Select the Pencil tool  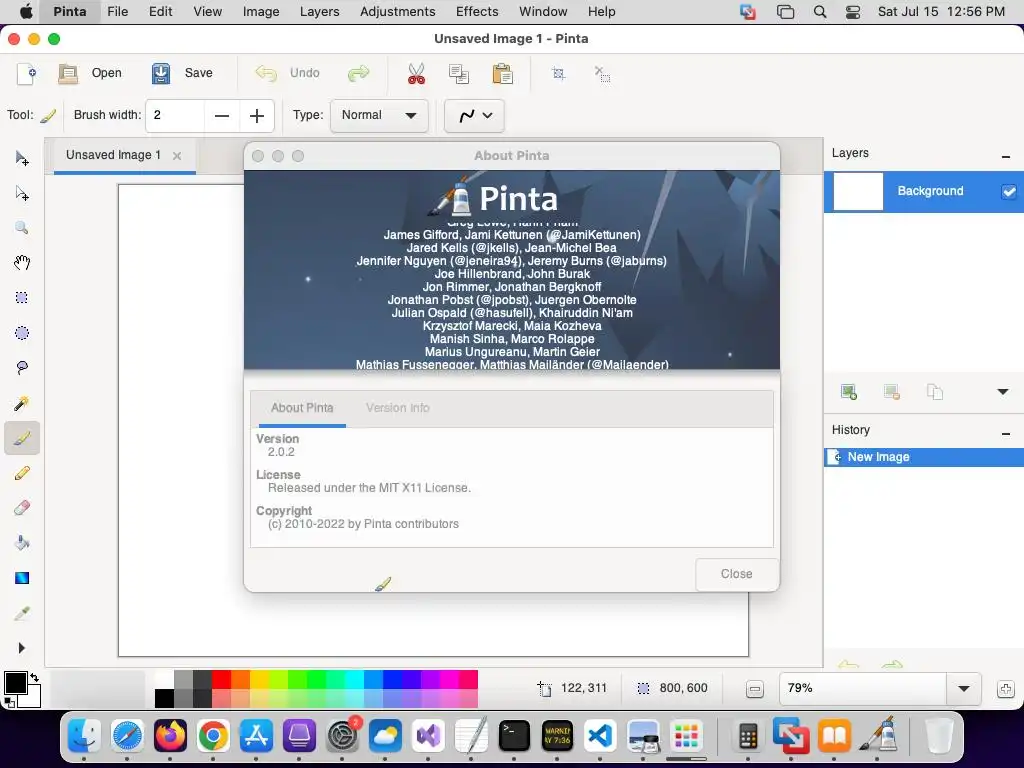pyautogui.click(x=22, y=473)
